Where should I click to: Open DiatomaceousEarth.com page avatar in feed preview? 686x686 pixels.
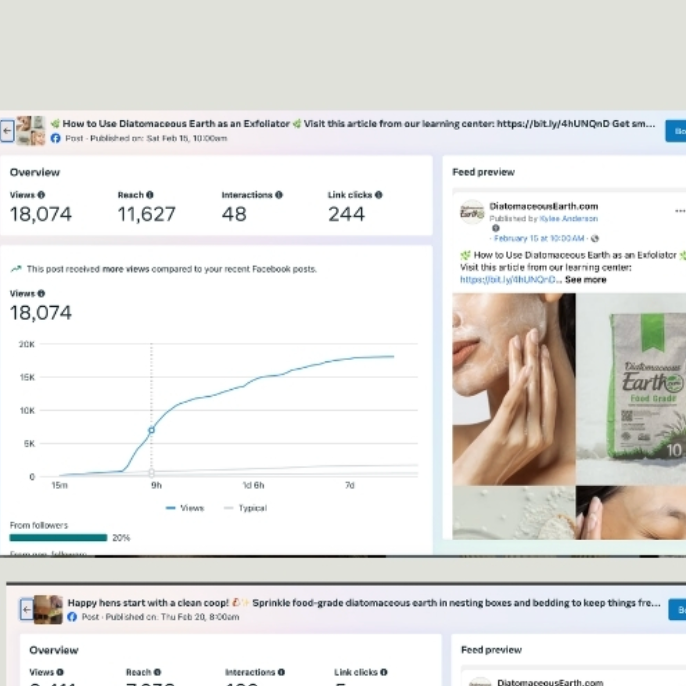point(472,212)
